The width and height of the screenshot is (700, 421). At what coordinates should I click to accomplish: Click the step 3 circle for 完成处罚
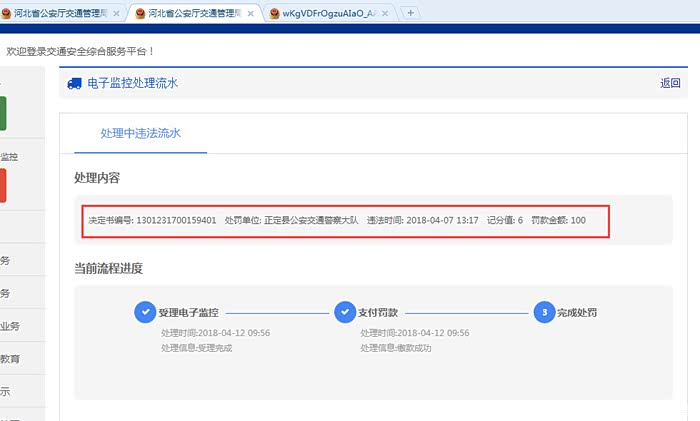tap(544, 312)
